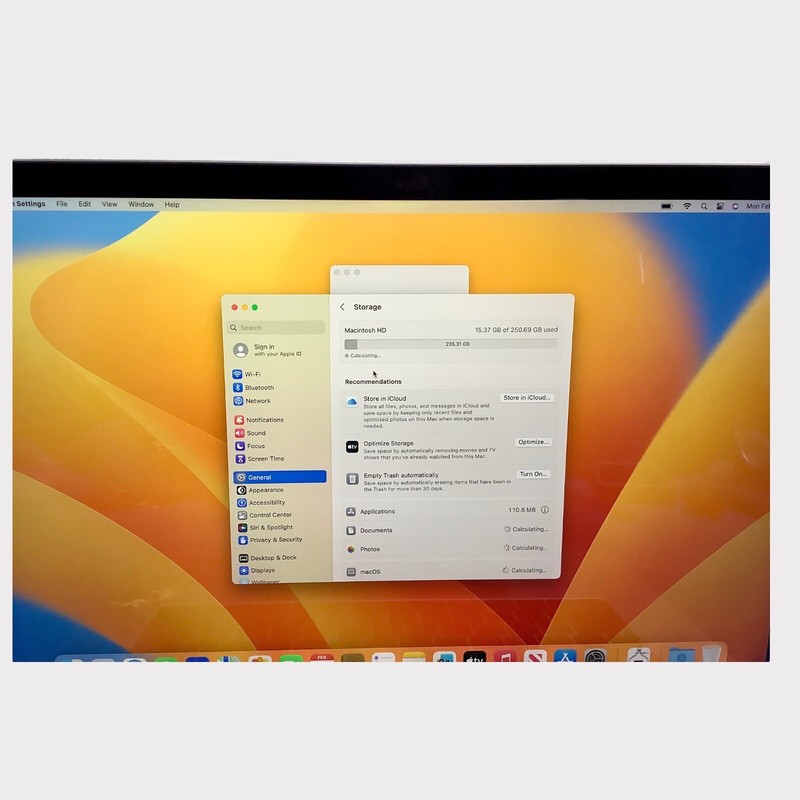Open the Wi-Fi status menu bar icon
Viewport: 800px width, 800px height.
coord(687,206)
